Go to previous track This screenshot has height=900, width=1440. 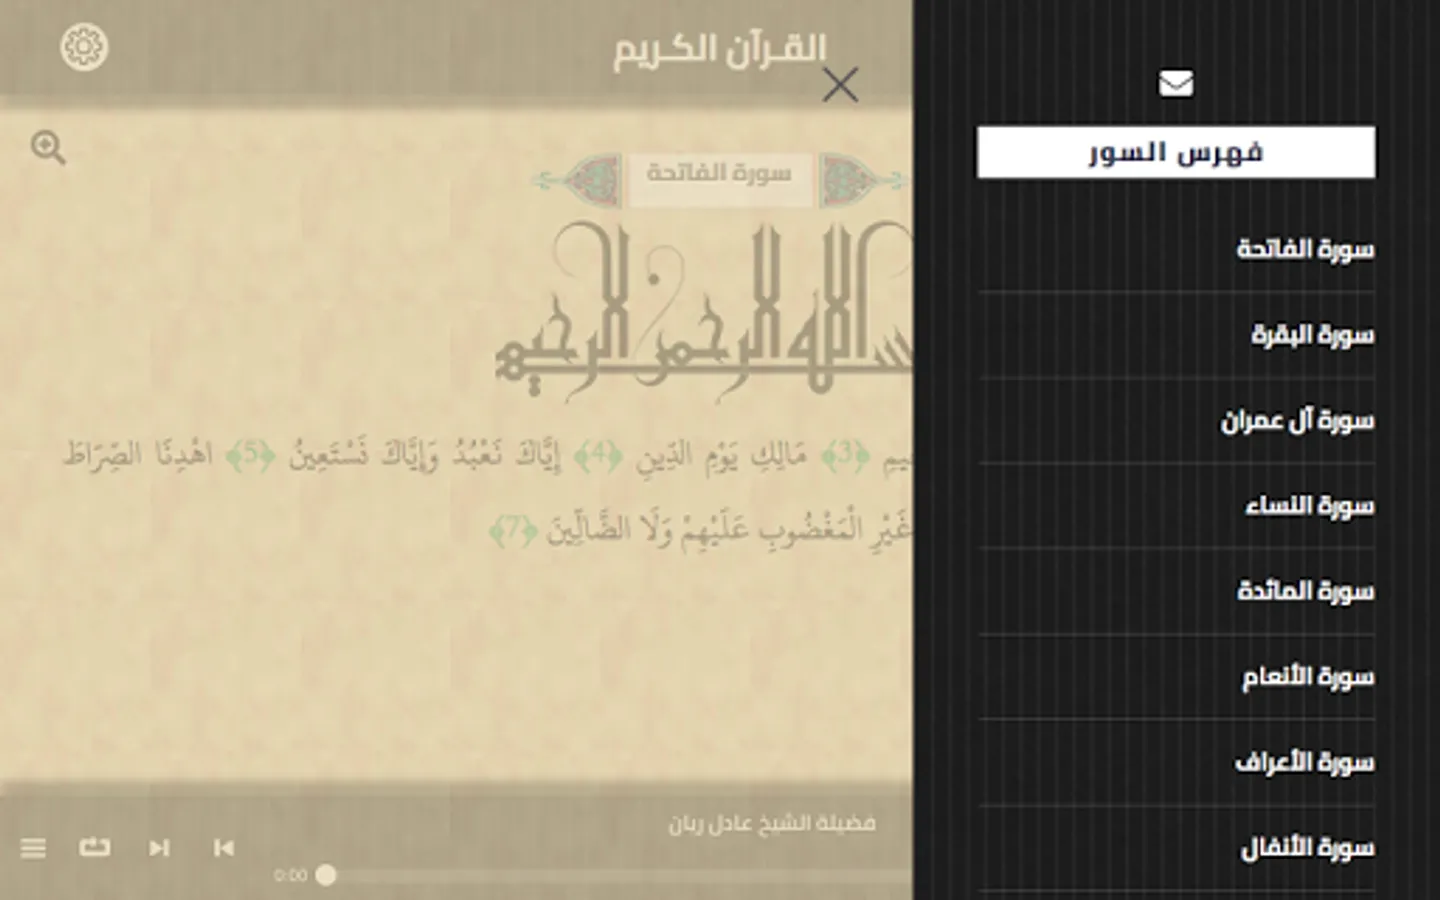(223, 848)
